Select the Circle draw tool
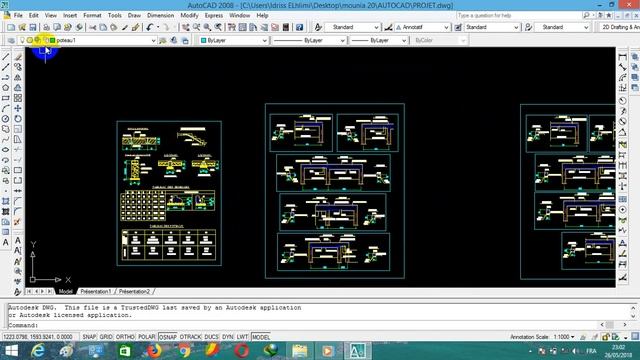Screen dimensions: 640x360 click(6, 119)
